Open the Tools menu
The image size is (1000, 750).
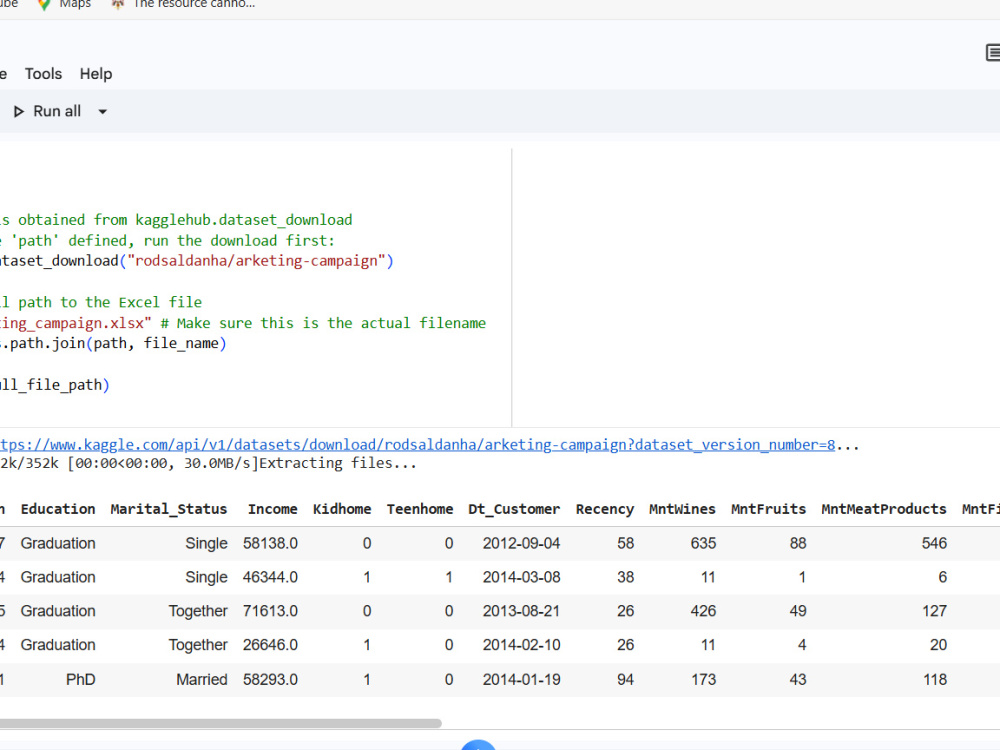43,74
